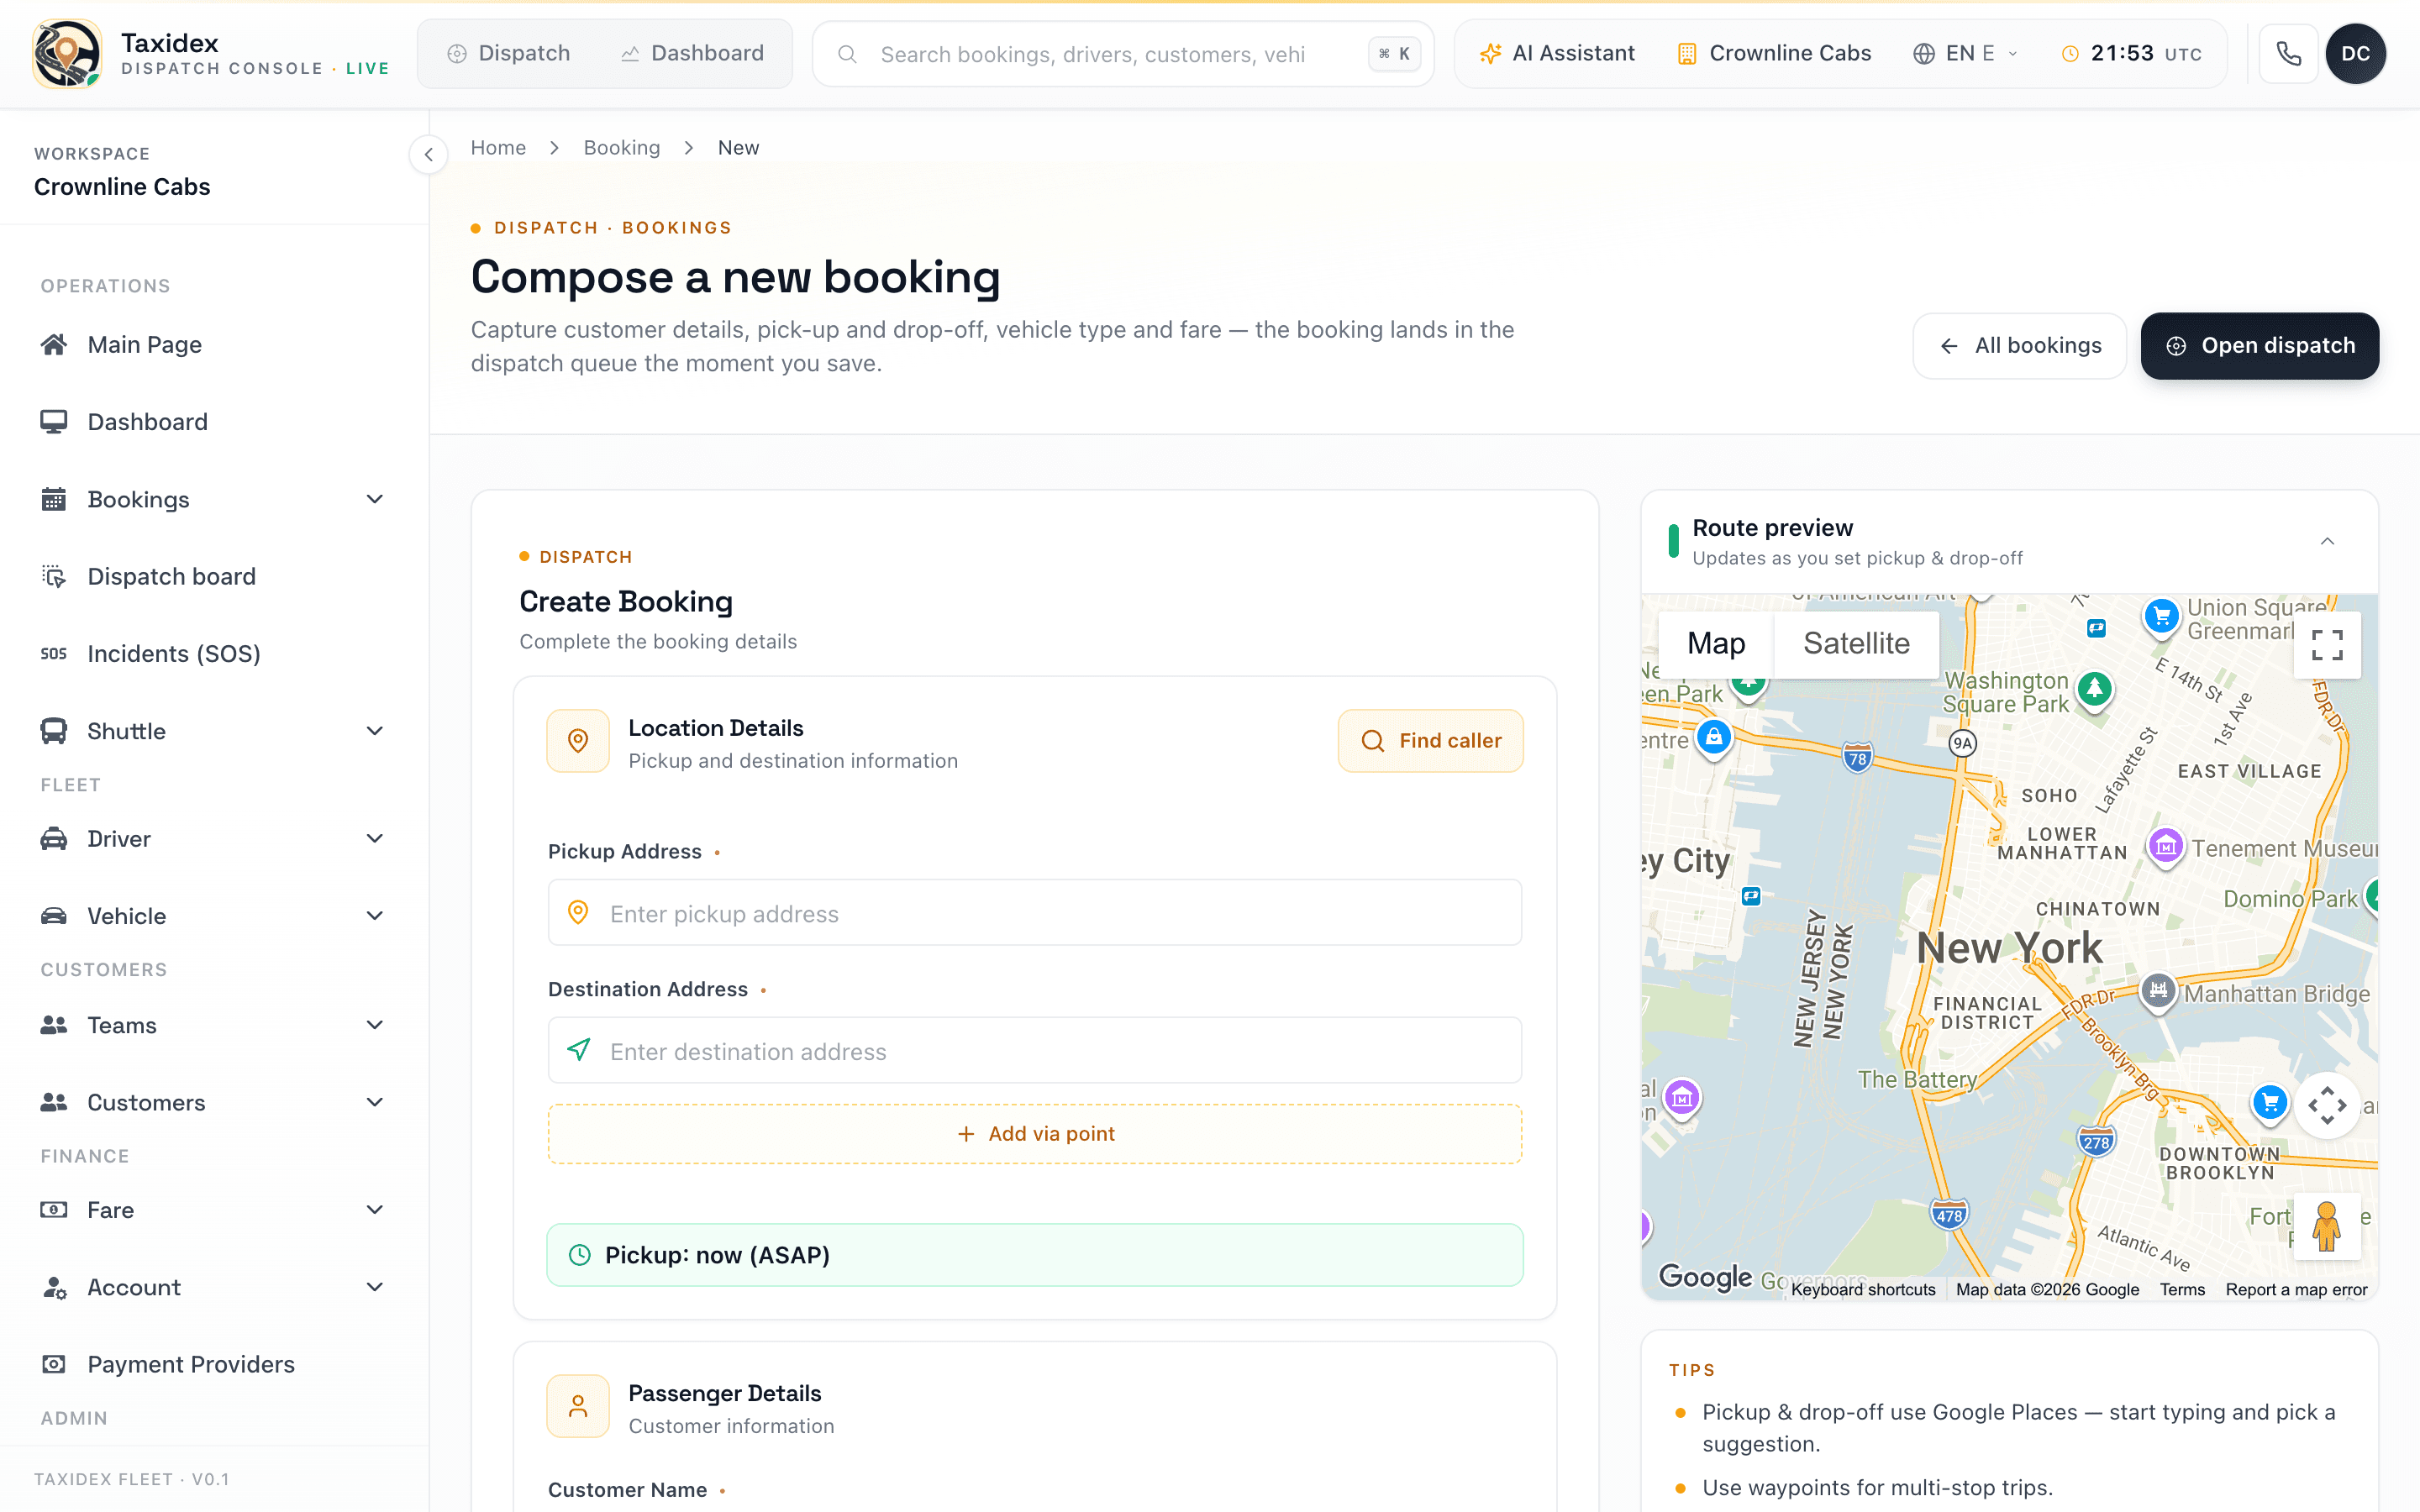Viewport: 2420px width, 1512px height.
Task: Click the Location Details pin icon
Action: 578,741
